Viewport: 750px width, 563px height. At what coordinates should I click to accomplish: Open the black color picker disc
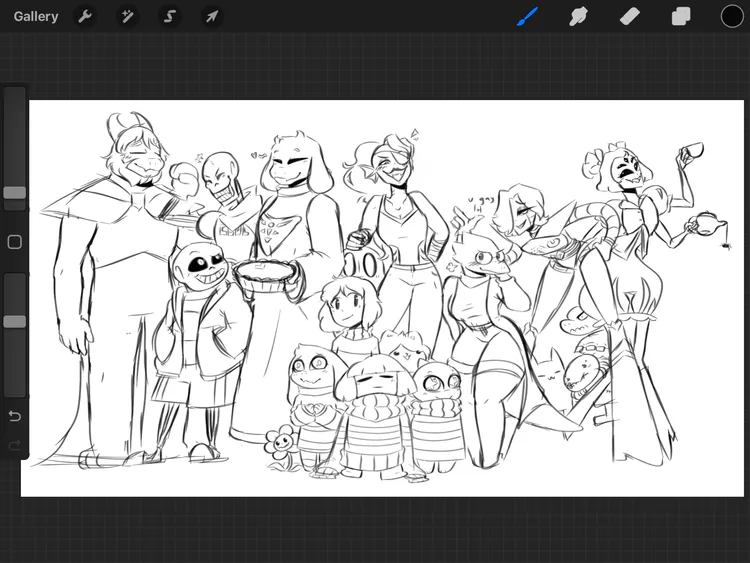732,16
